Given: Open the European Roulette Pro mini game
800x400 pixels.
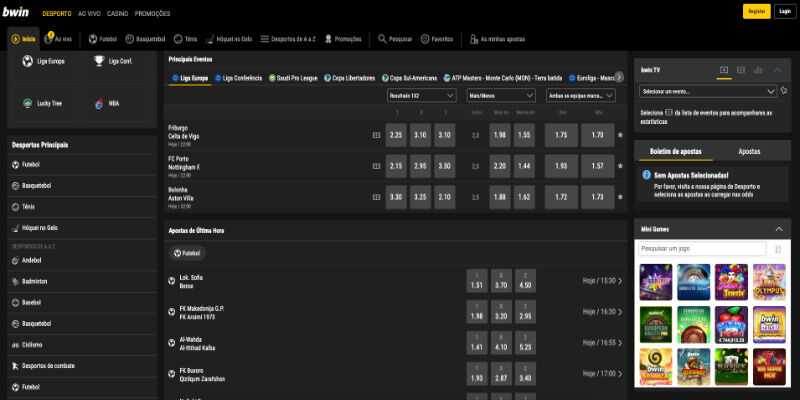Looking at the screenshot, I should click(x=656, y=324).
